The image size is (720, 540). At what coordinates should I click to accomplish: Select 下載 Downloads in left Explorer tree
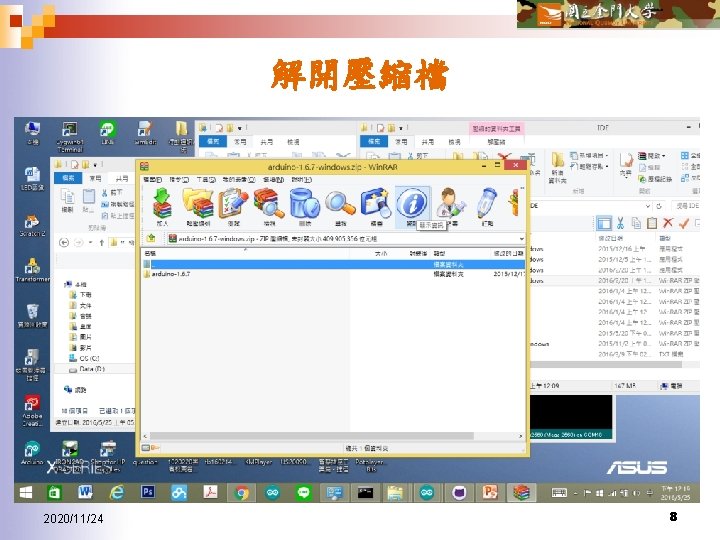point(81,295)
